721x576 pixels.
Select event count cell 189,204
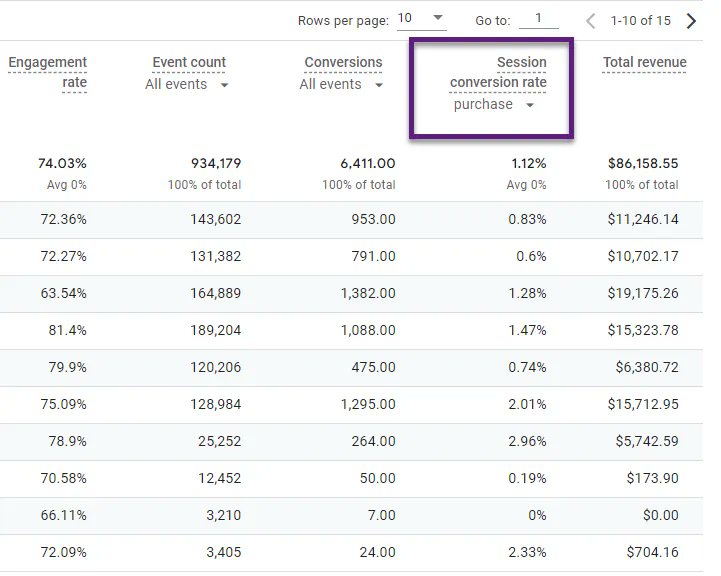coord(216,330)
